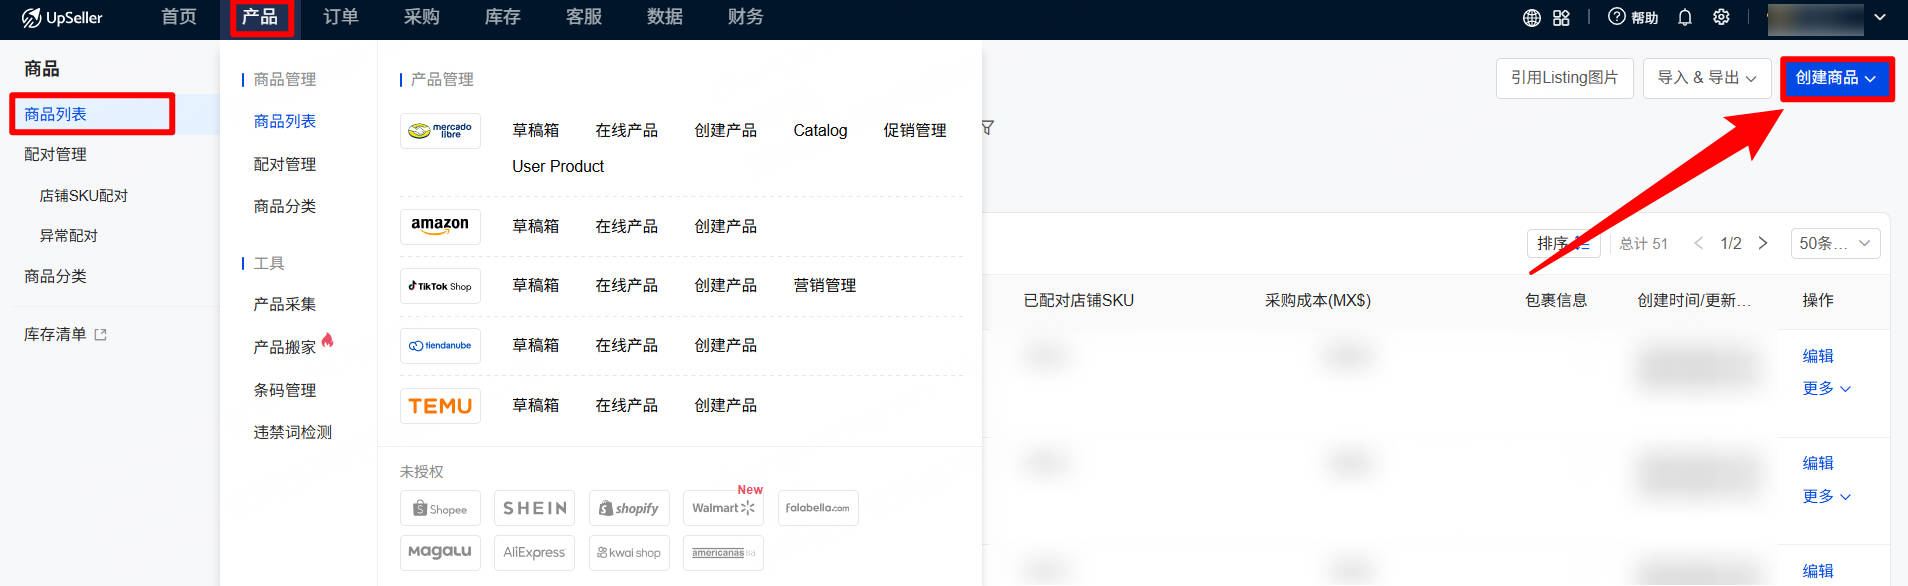The image size is (1908, 586).
Task: Open the 采购 top menu
Action: [422, 17]
